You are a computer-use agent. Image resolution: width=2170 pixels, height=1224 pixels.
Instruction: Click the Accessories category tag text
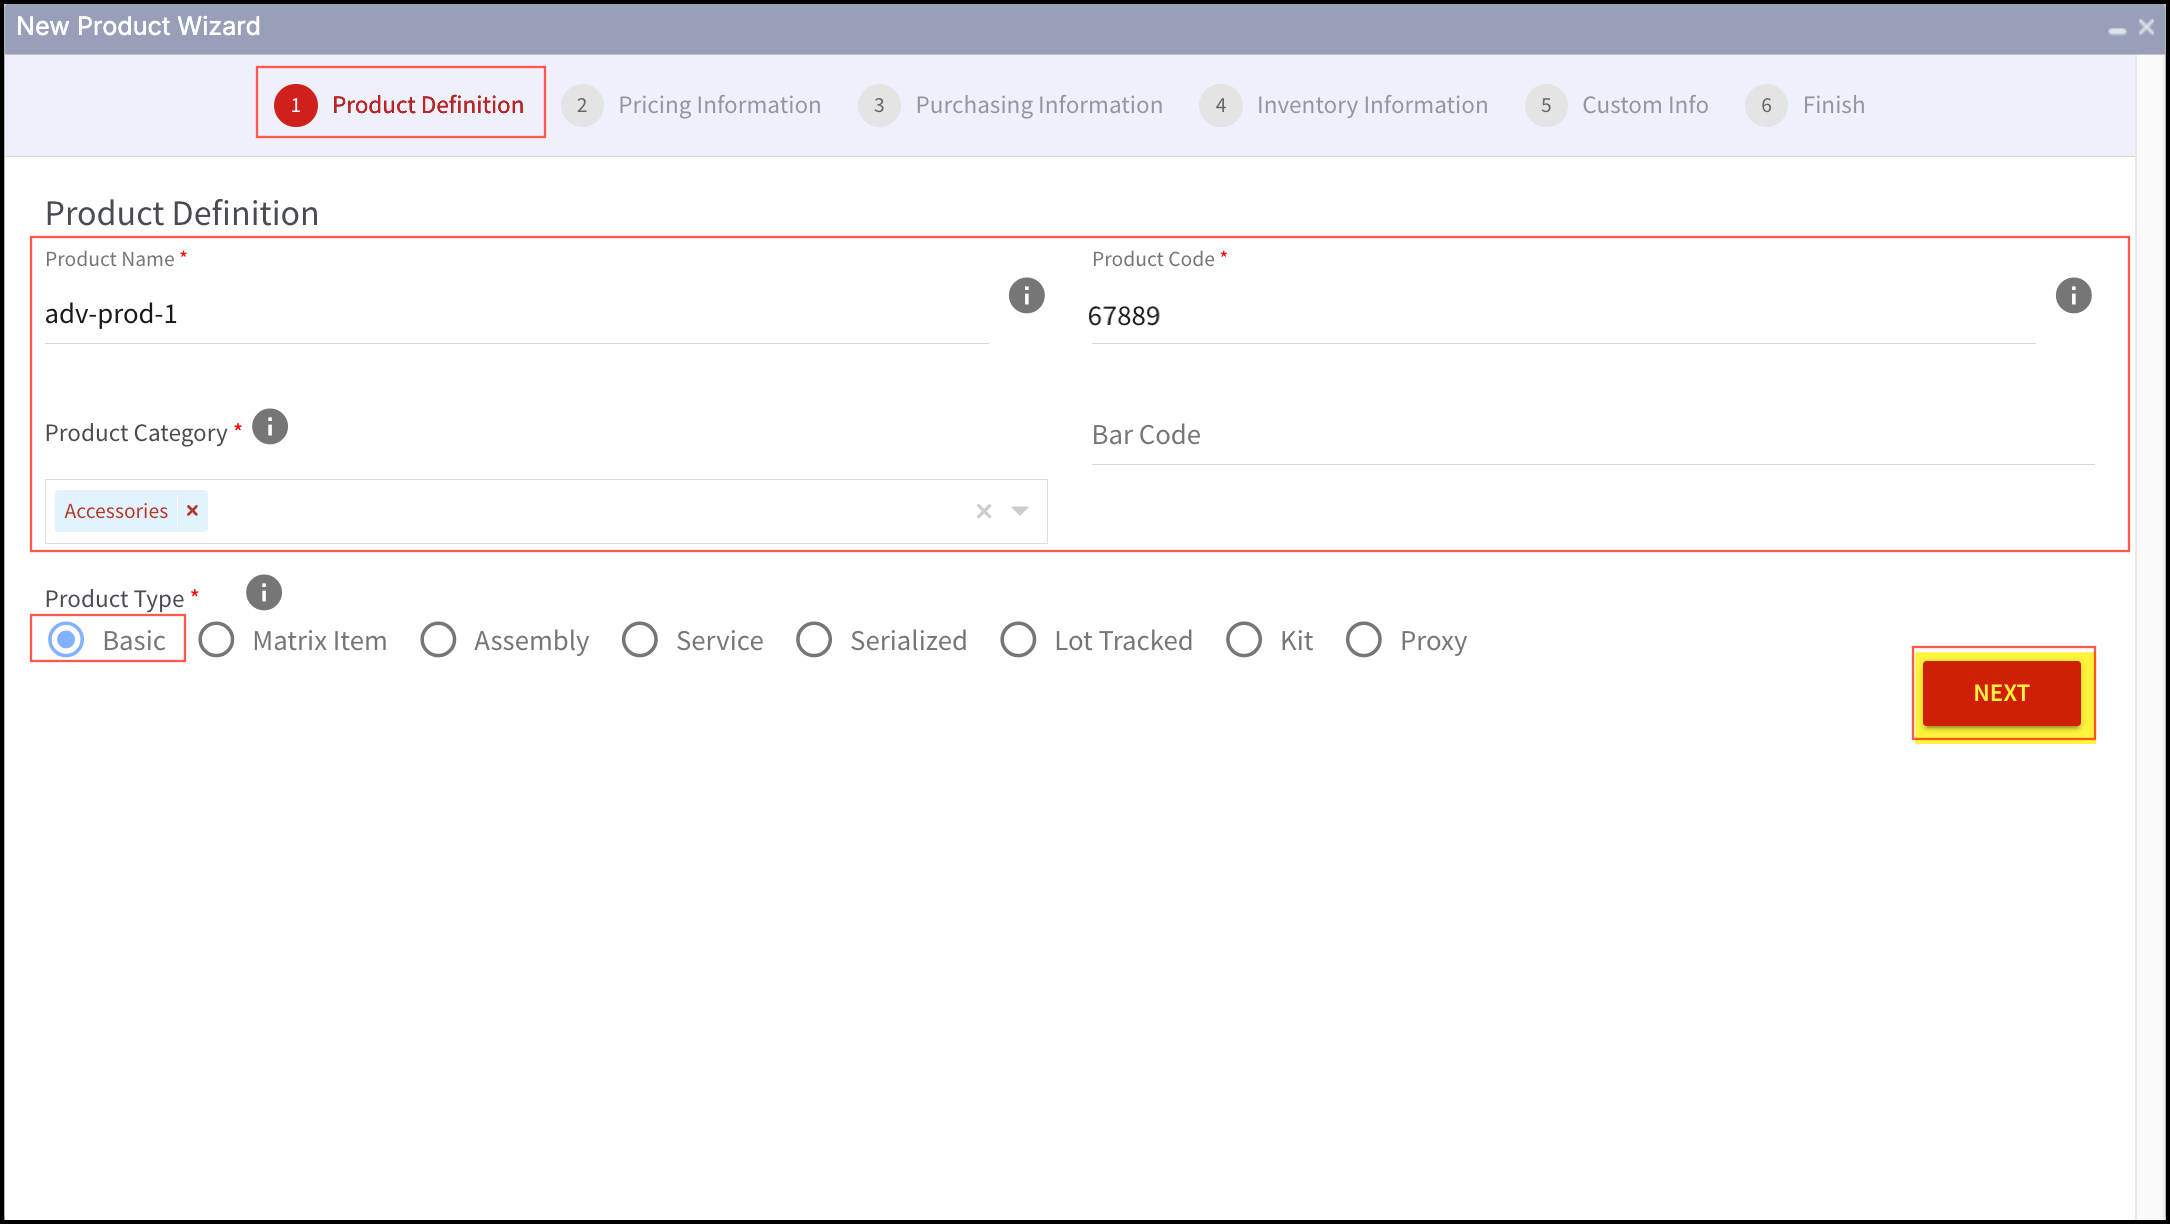tap(116, 511)
